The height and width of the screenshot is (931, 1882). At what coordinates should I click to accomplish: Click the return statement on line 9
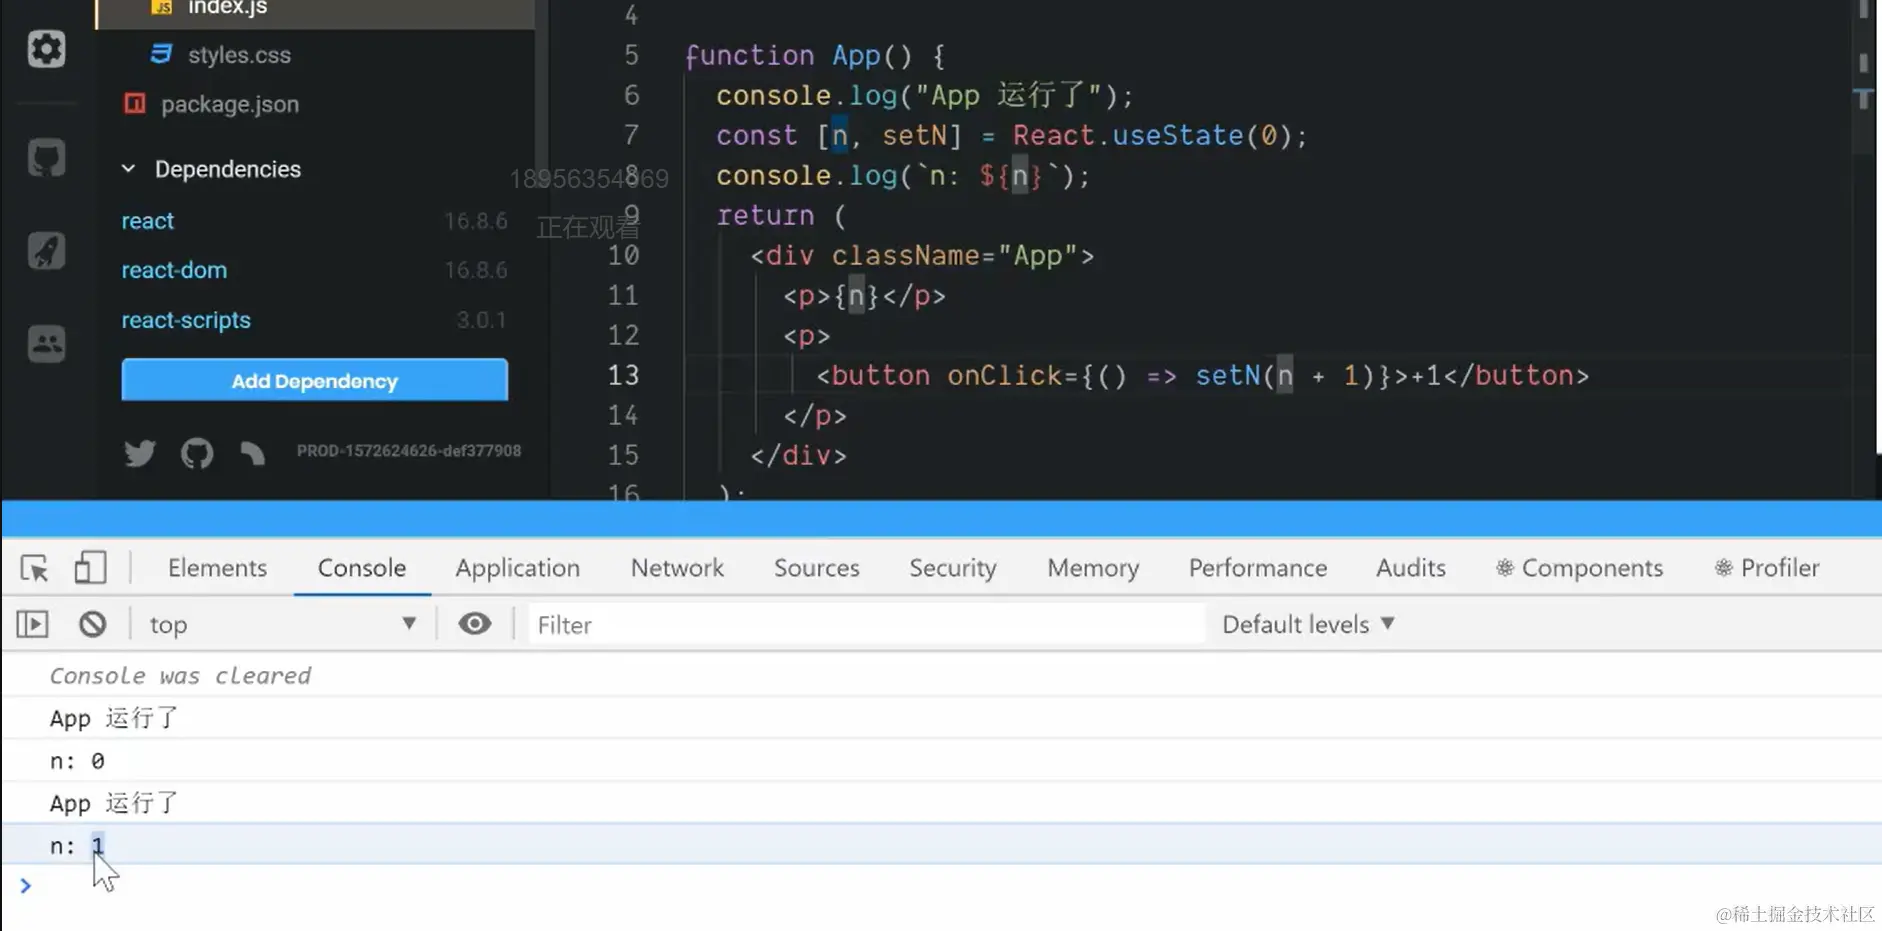coord(781,215)
